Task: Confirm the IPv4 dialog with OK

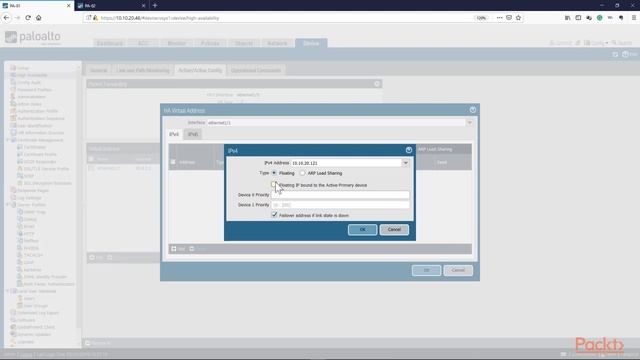Action: (x=362, y=229)
